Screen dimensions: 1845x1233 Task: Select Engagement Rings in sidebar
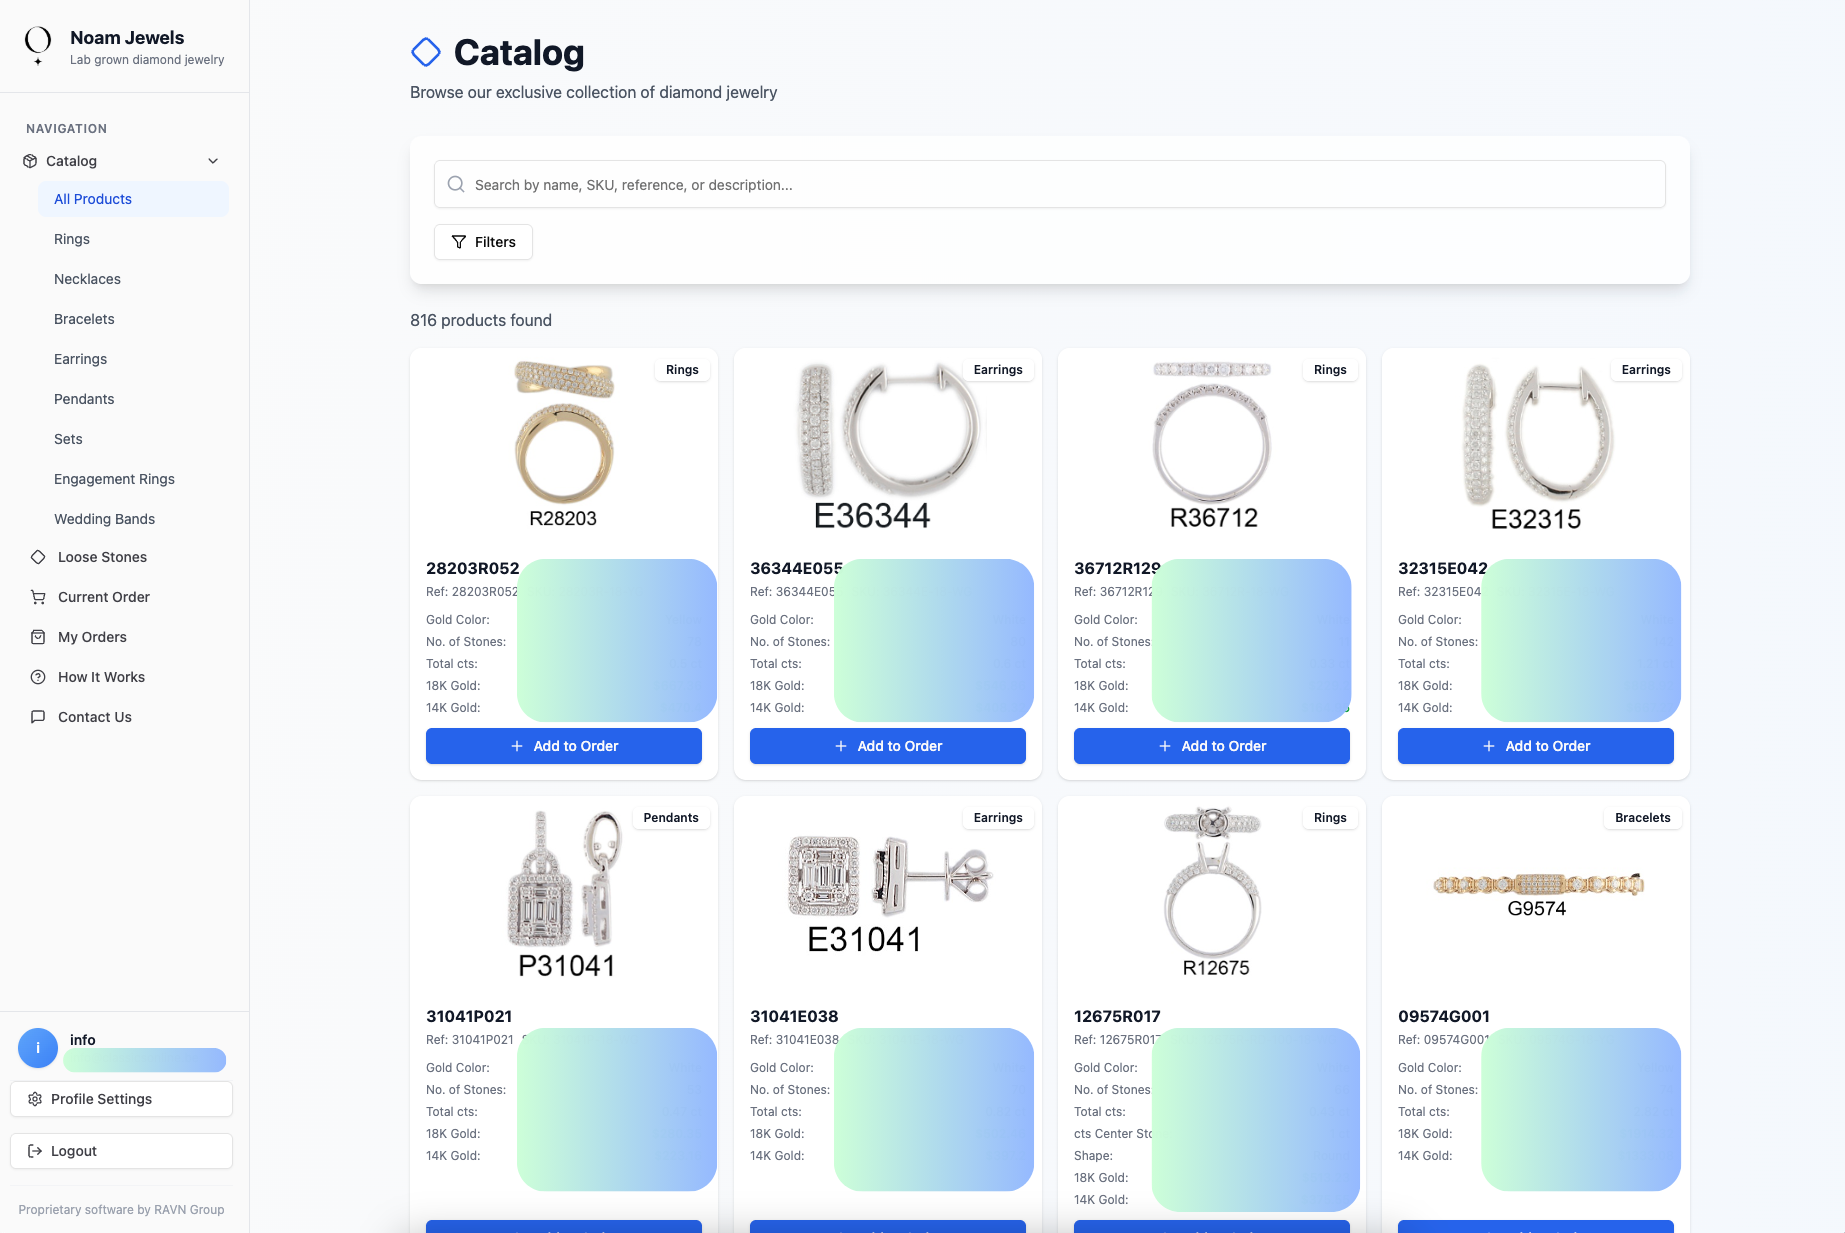tap(114, 479)
